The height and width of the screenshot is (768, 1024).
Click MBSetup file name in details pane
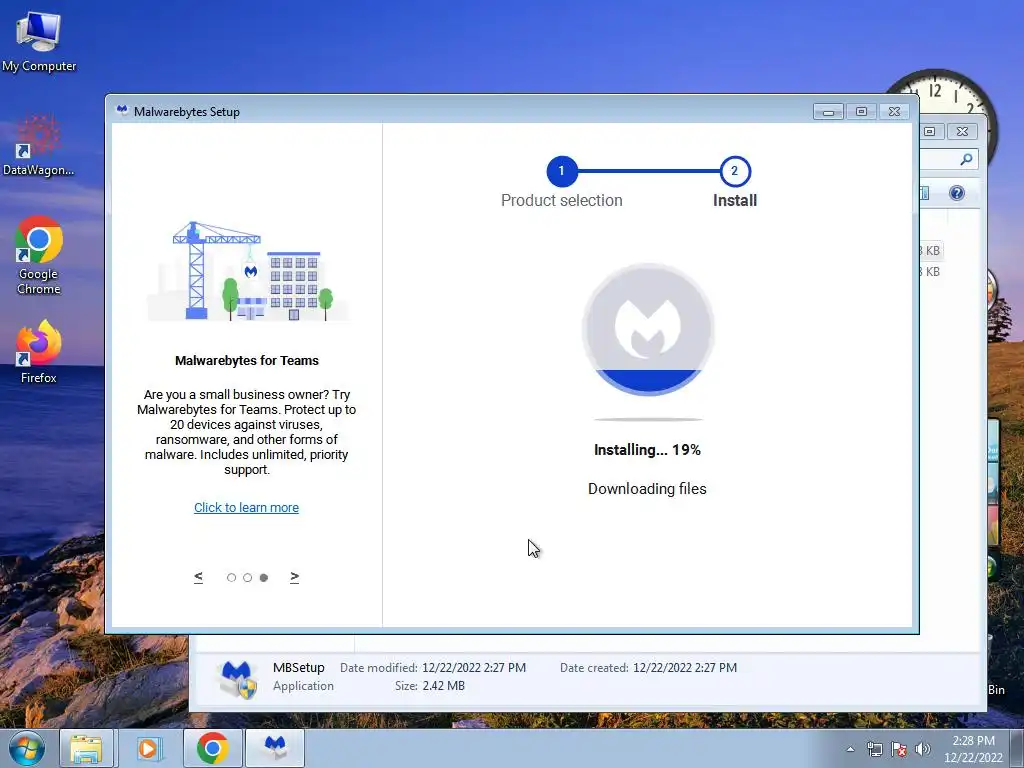coord(298,667)
